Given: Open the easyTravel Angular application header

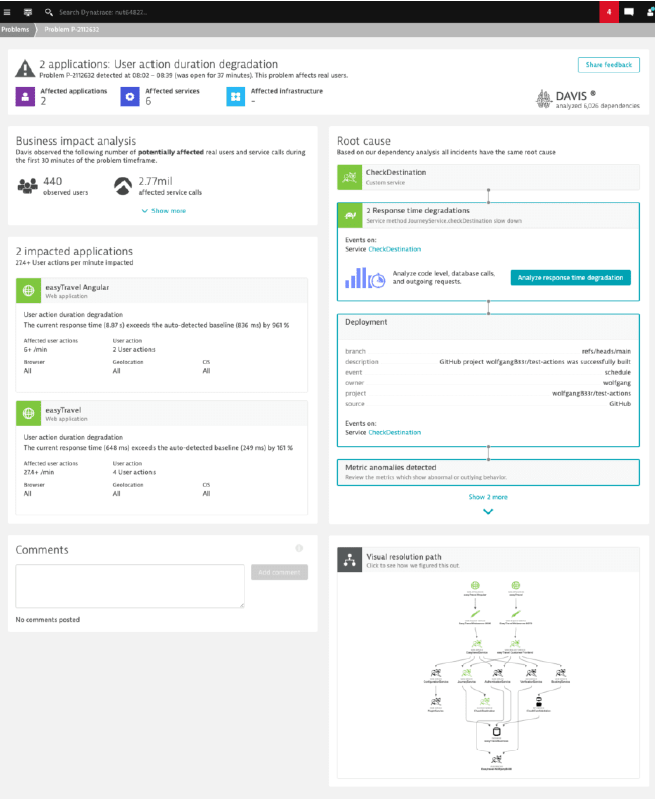Looking at the screenshot, I should point(162,290).
